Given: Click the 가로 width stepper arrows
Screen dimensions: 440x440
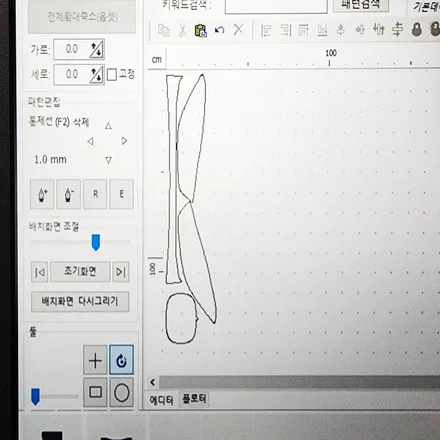Looking at the screenshot, I should (96, 50).
